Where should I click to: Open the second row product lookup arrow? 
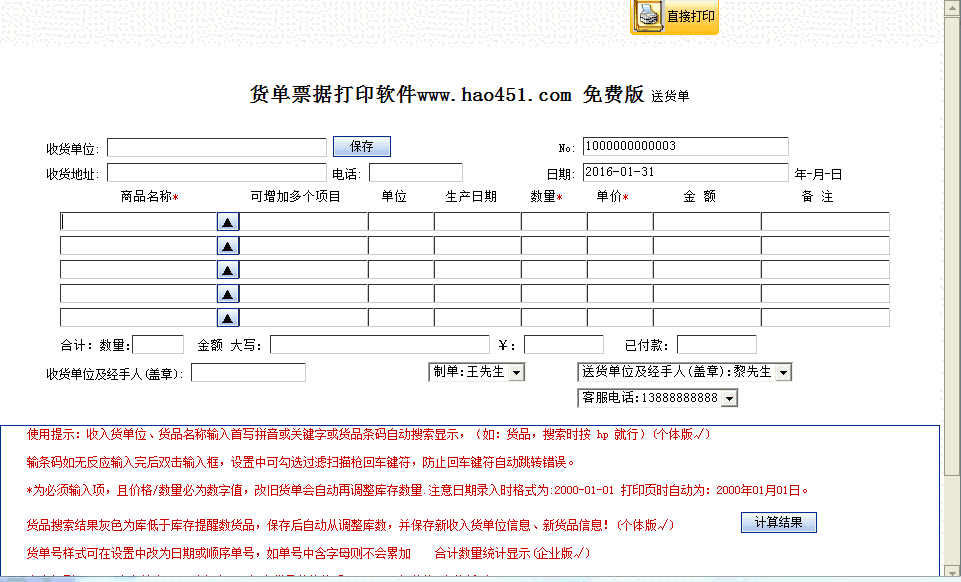(228, 246)
